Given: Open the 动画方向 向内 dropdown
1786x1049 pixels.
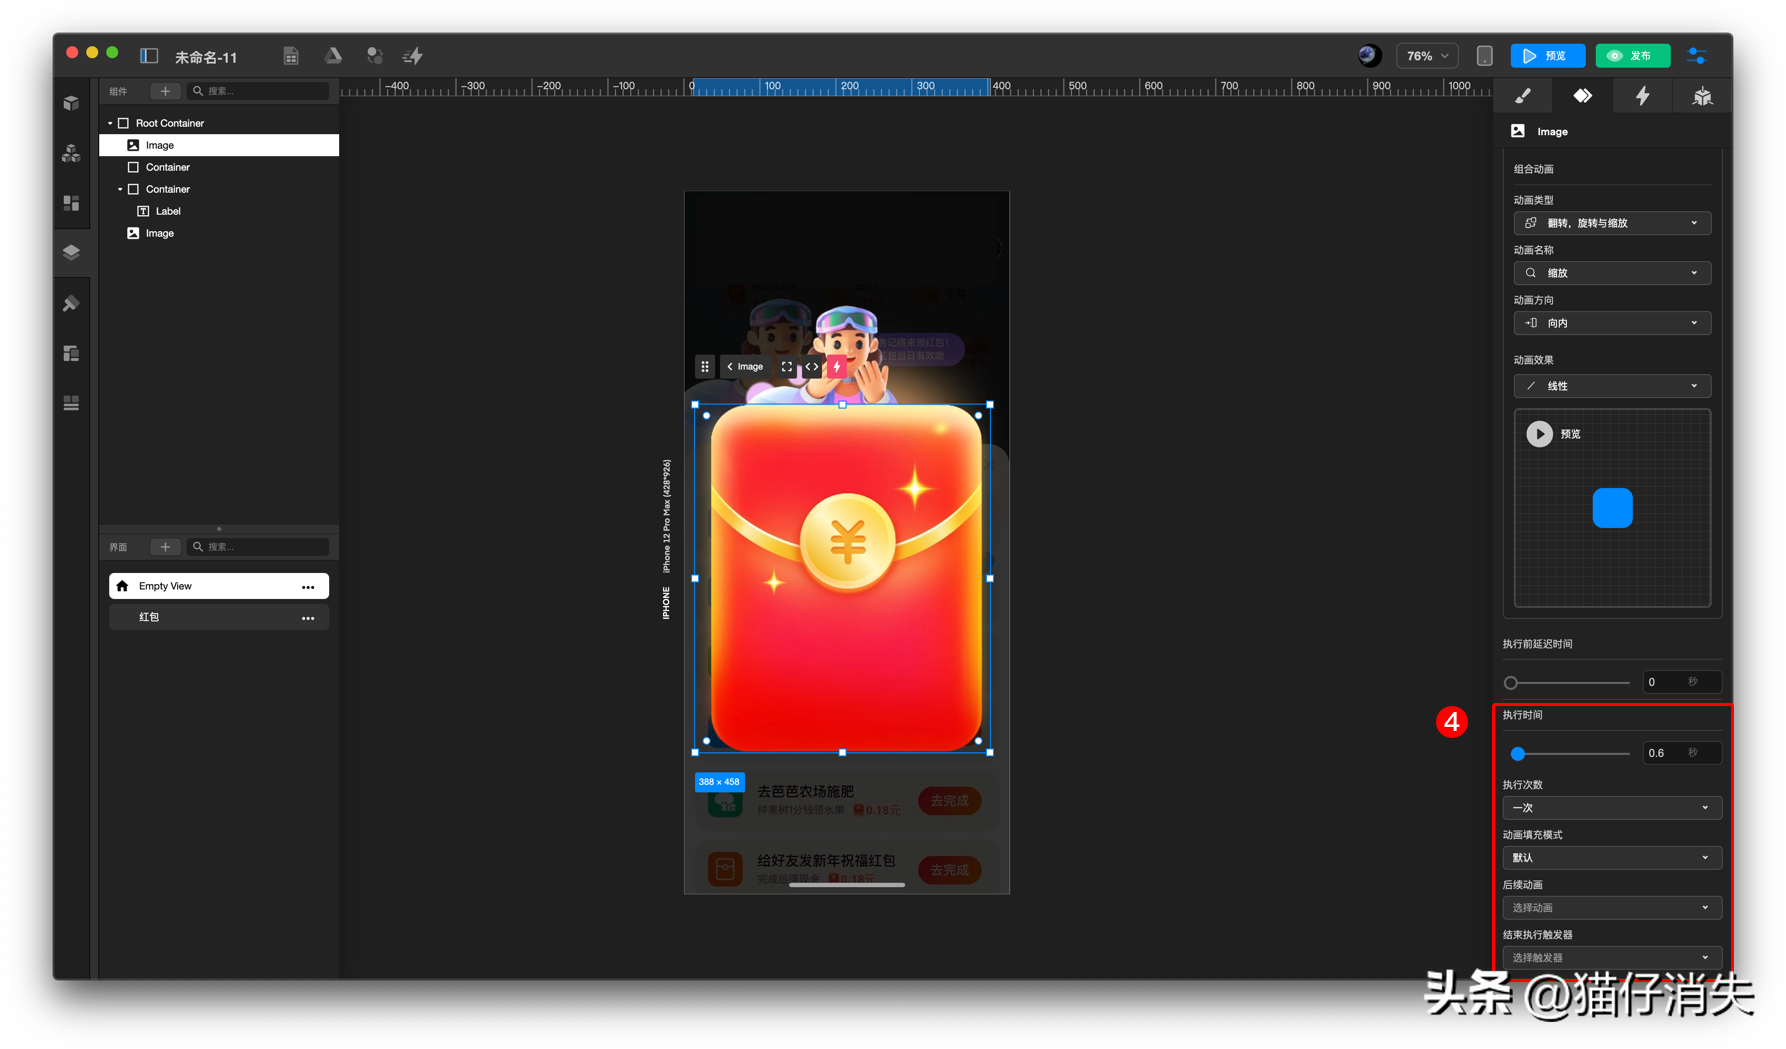Looking at the screenshot, I should point(1612,323).
